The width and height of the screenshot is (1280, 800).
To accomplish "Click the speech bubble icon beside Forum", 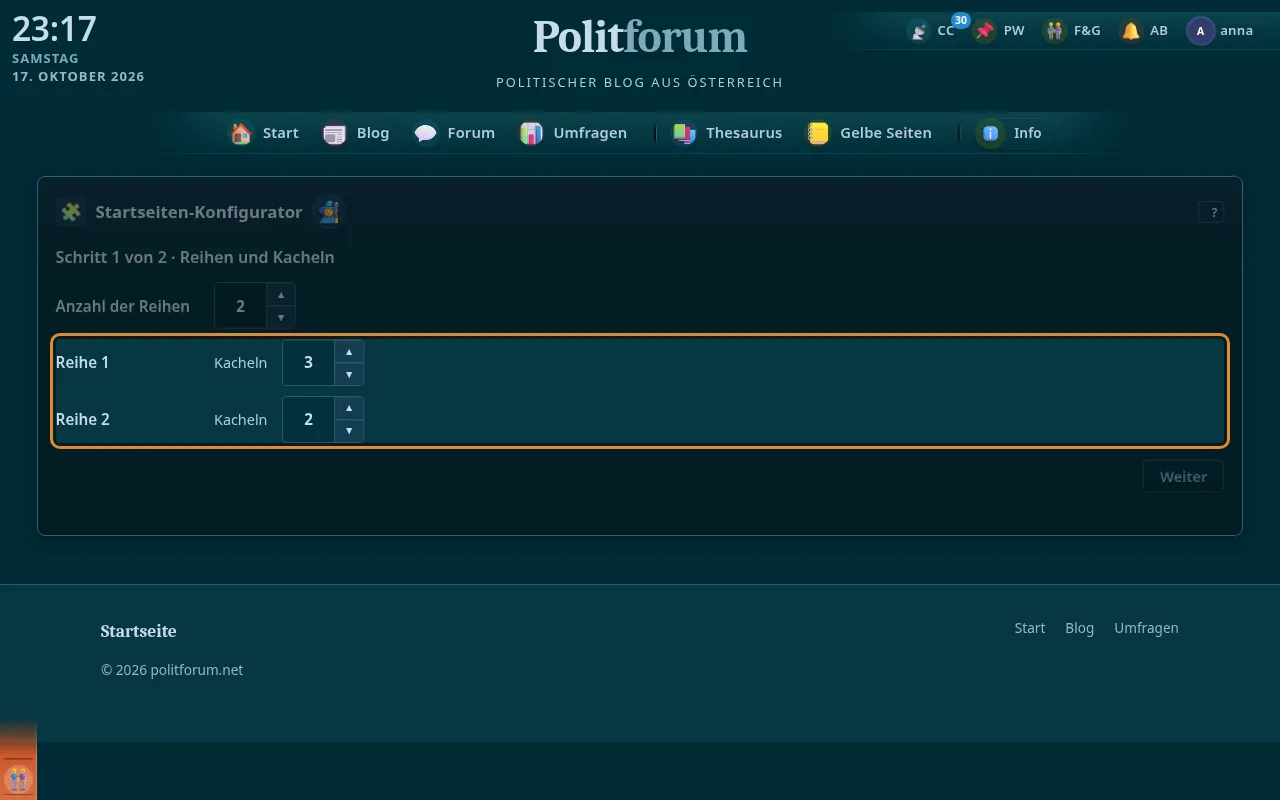I will click(x=426, y=133).
